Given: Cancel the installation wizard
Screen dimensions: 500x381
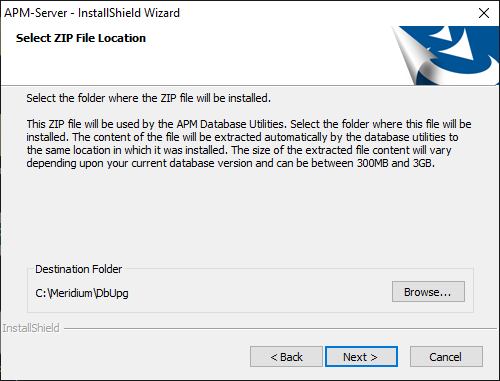Looking at the screenshot, I should coord(446,357).
